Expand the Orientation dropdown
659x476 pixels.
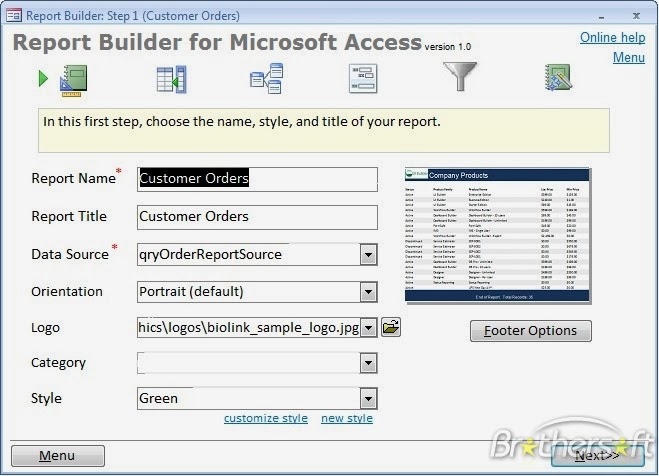(368, 292)
